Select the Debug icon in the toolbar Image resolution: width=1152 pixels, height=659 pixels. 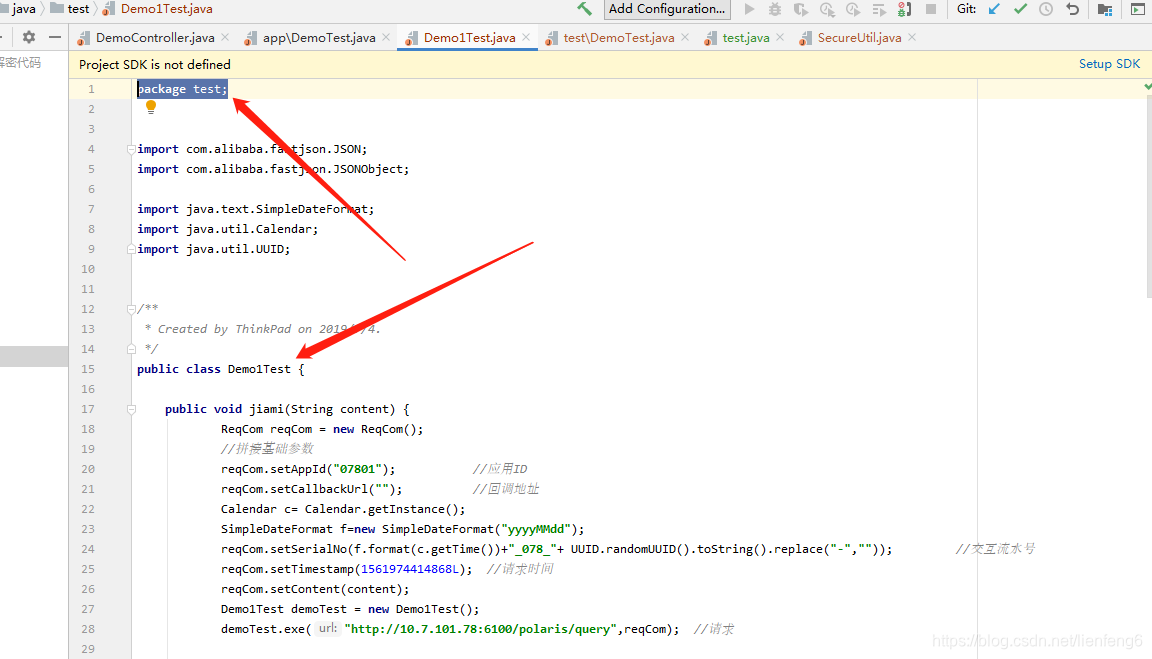774,10
